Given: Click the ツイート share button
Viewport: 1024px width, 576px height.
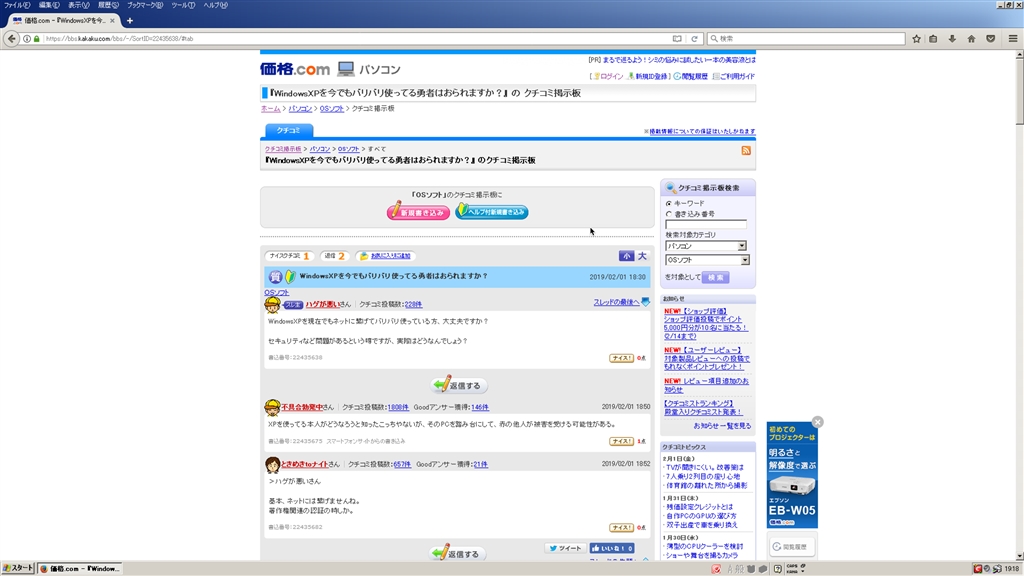Looking at the screenshot, I should click(565, 549).
